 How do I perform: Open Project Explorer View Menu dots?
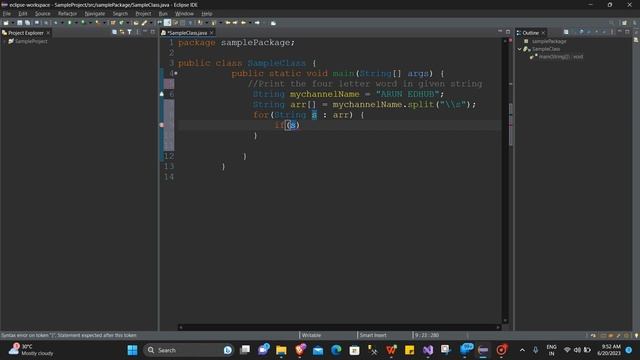pos(138,32)
